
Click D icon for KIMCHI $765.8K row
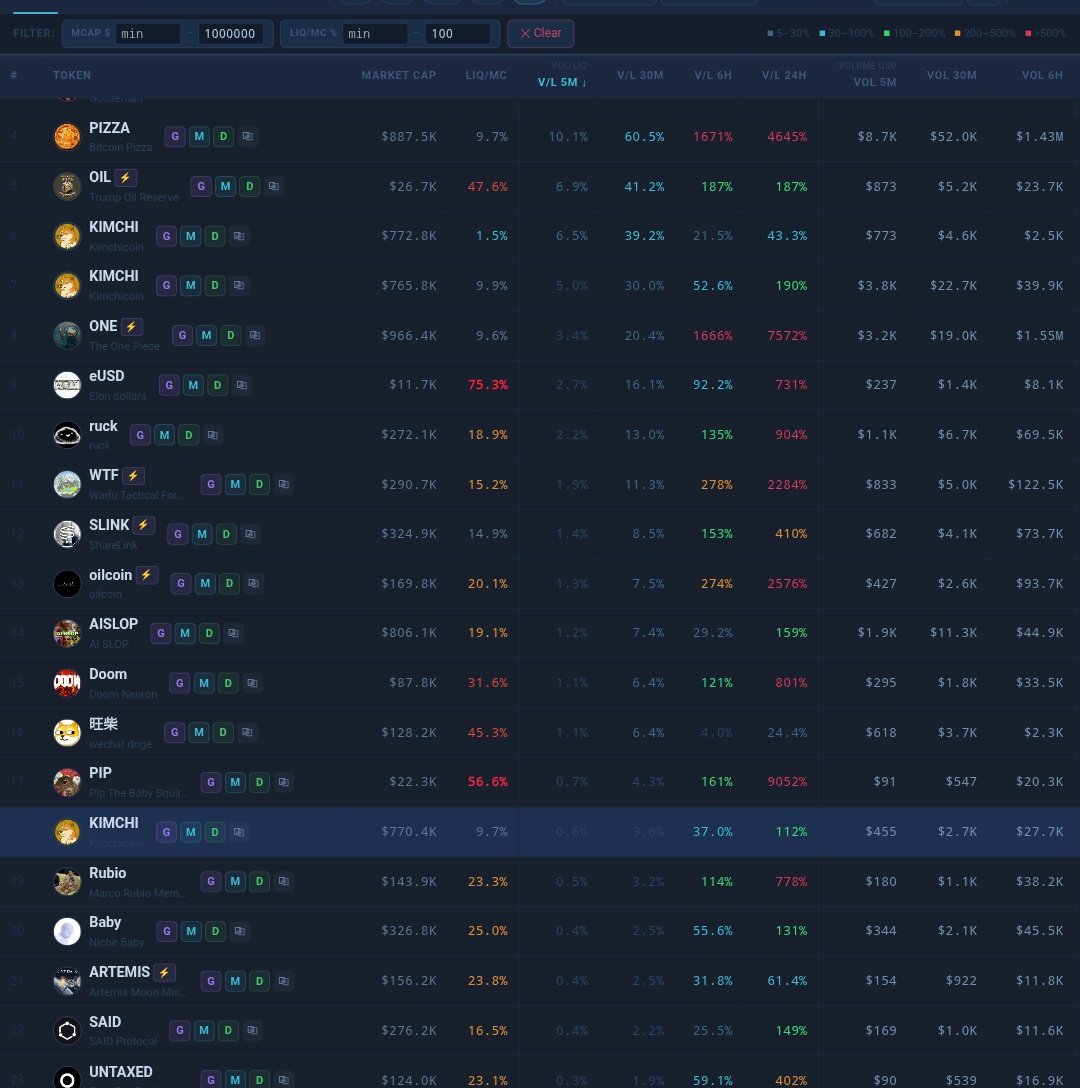click(x=214, y=285)
